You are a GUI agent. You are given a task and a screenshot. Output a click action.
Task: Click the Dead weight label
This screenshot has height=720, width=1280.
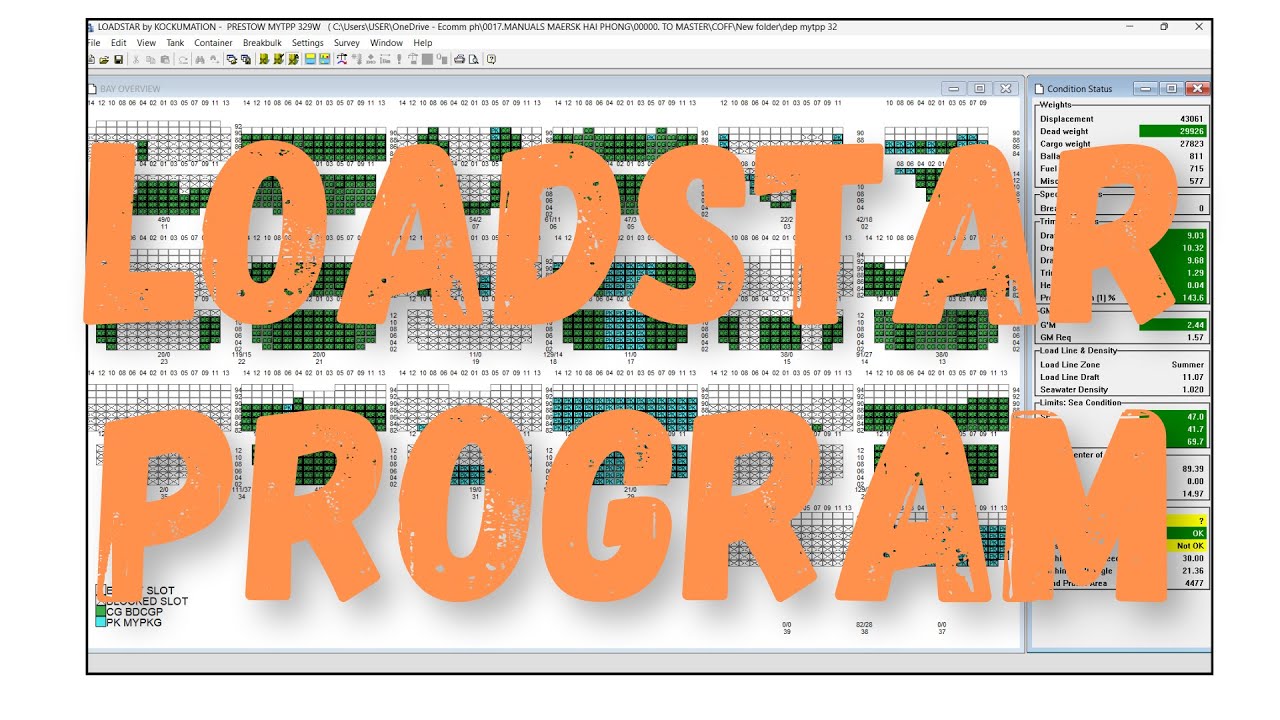click(x=1064, y=131)
